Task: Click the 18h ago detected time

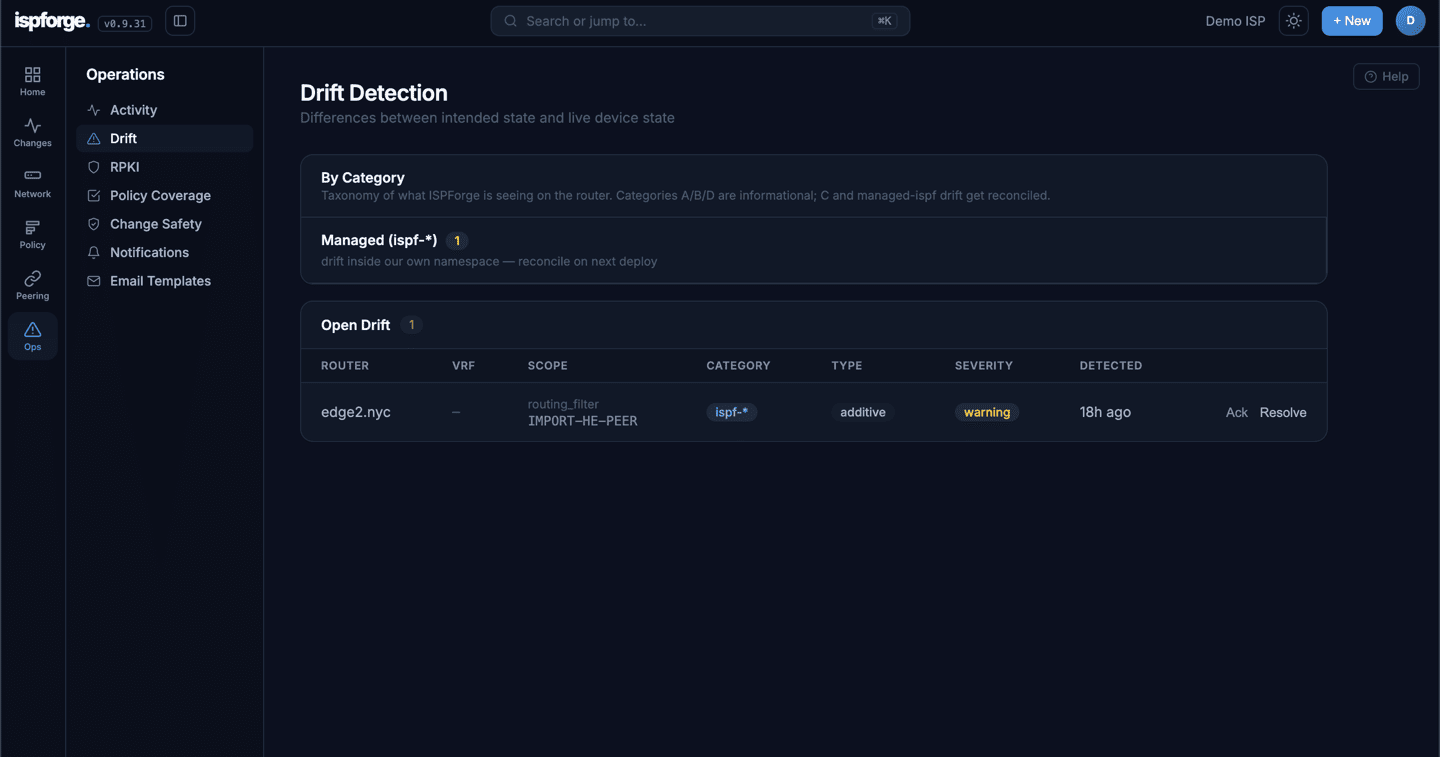Action: [1105, 412]
